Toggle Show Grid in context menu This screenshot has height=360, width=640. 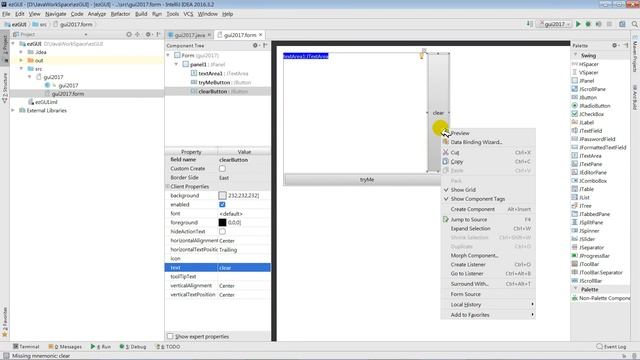point(488,190)
